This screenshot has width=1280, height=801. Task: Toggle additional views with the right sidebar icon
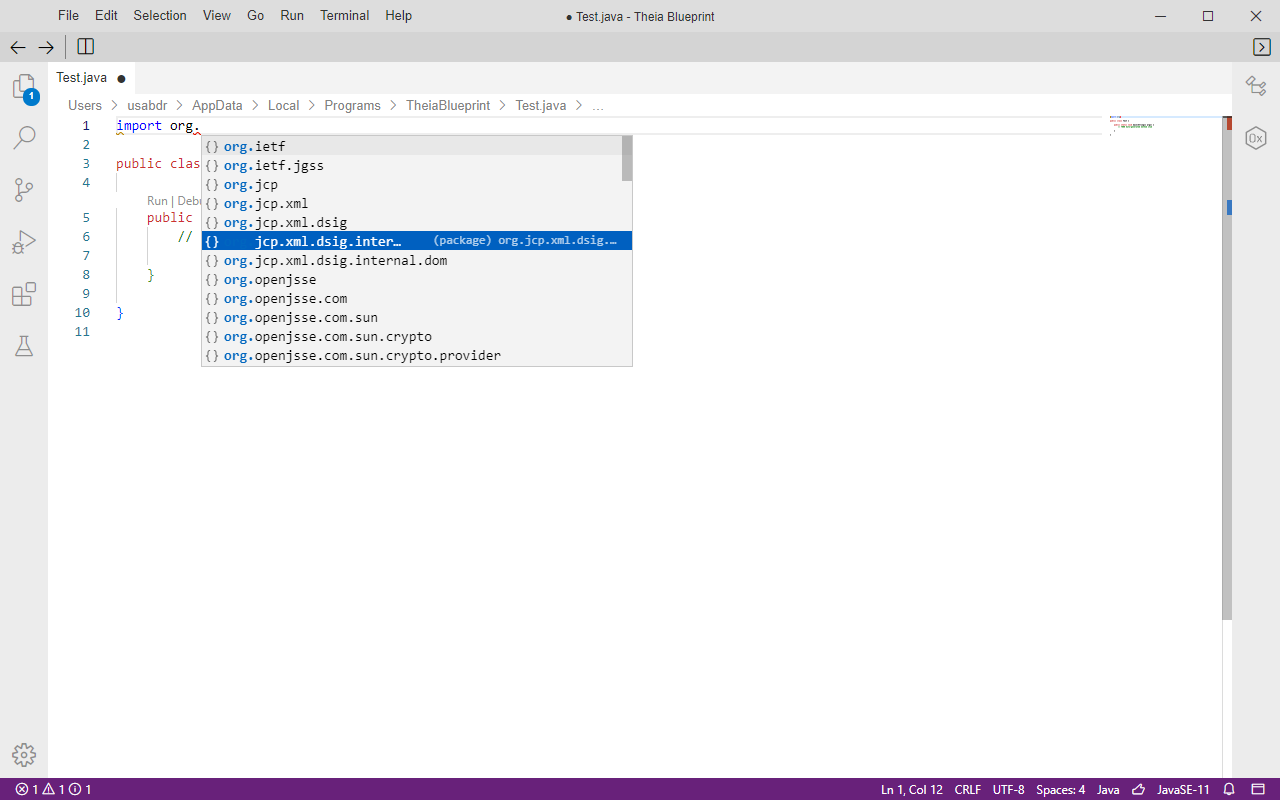coord(1256,86)
